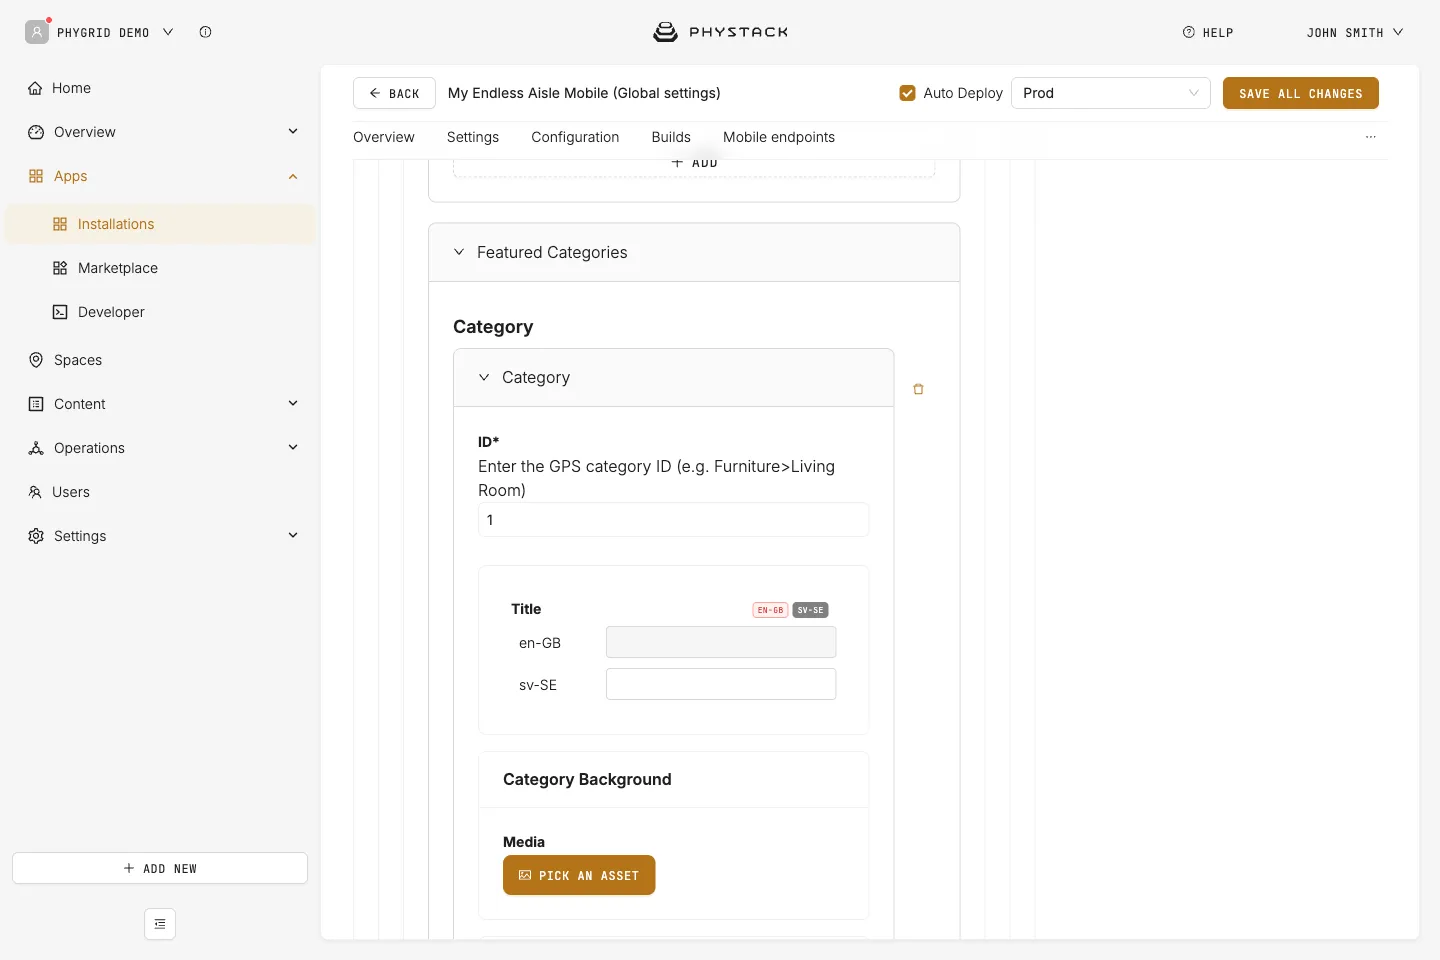Toggle the Auto Deploy checkbox
1440x960 pixels.
click(x=908, y=93)
